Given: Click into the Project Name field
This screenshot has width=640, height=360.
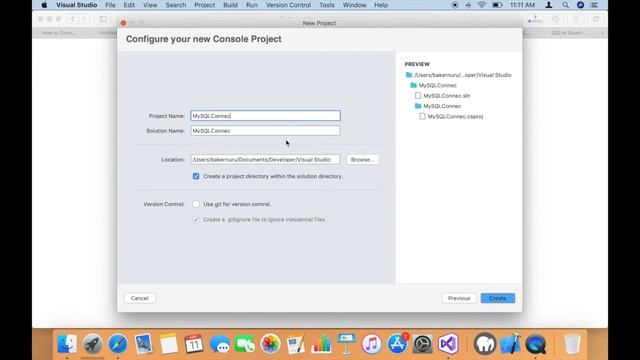Looking at the screenshot, I should (x=265, y=116).
